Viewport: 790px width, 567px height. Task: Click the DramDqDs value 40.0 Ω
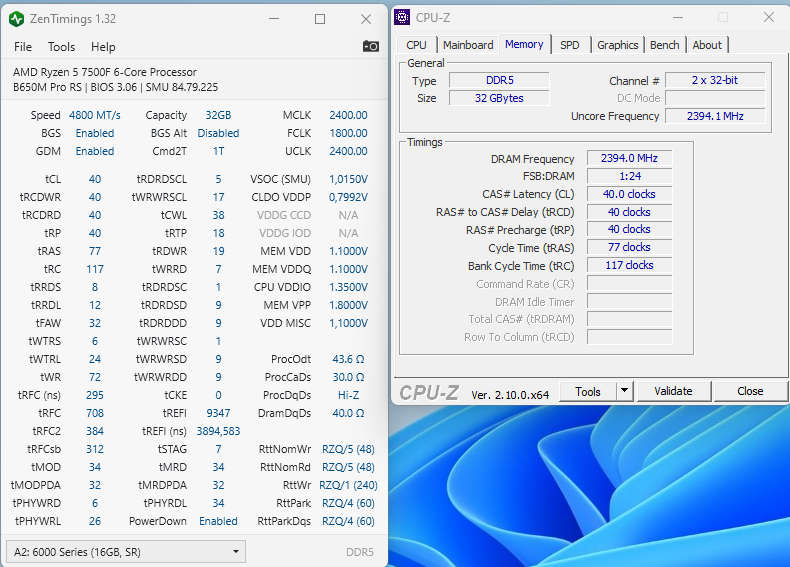point(348,413)
